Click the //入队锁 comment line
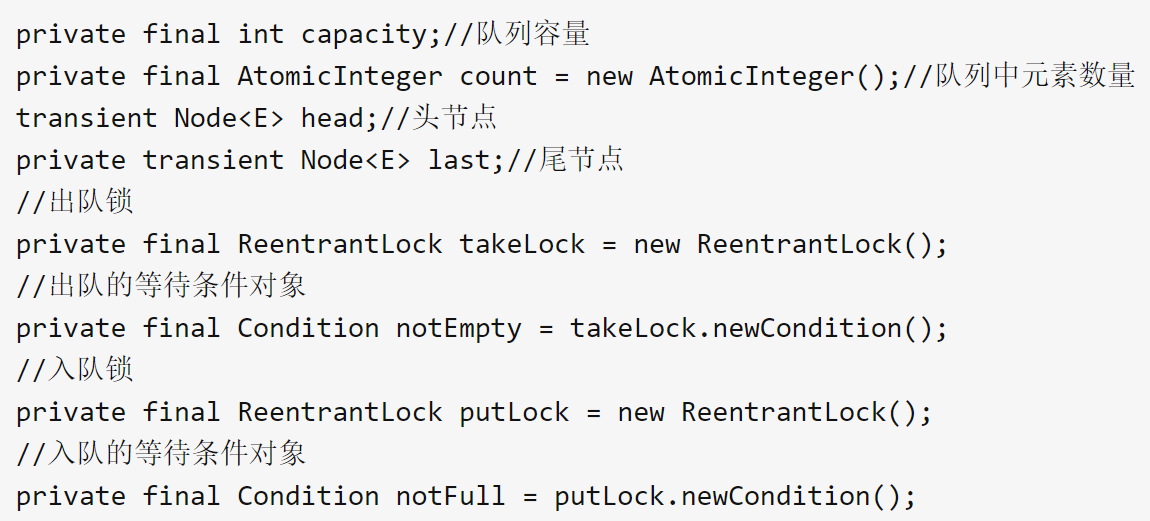Screen dimensions: 1150x521 [75, 370]
